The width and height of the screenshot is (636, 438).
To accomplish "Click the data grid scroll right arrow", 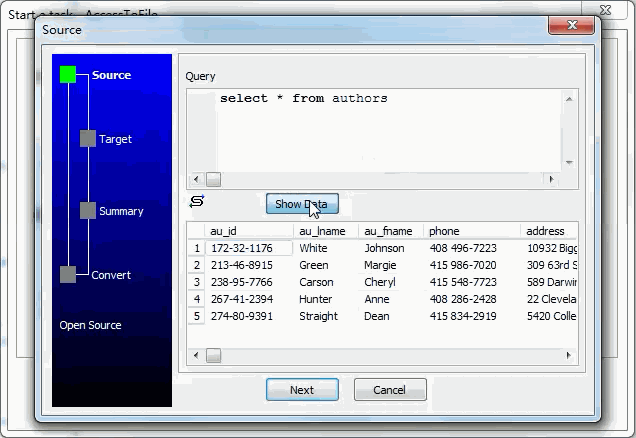I will click(x=568, y=356).
